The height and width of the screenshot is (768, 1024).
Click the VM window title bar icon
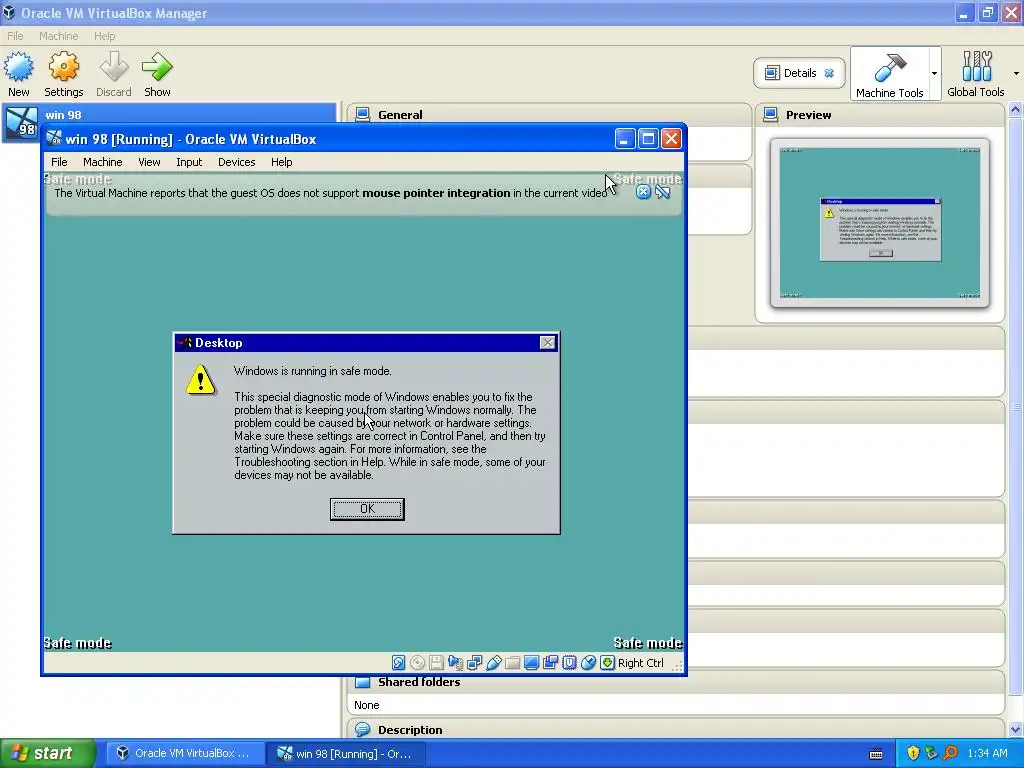pyautogui.click(x=54, y=139)
